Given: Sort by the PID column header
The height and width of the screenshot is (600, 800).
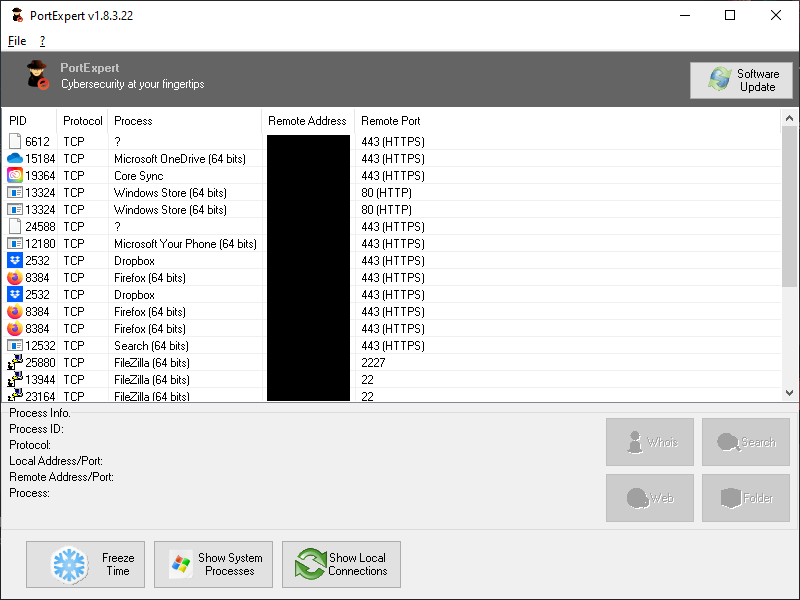Looking at the screenshot, I should (x=18, y=121).
